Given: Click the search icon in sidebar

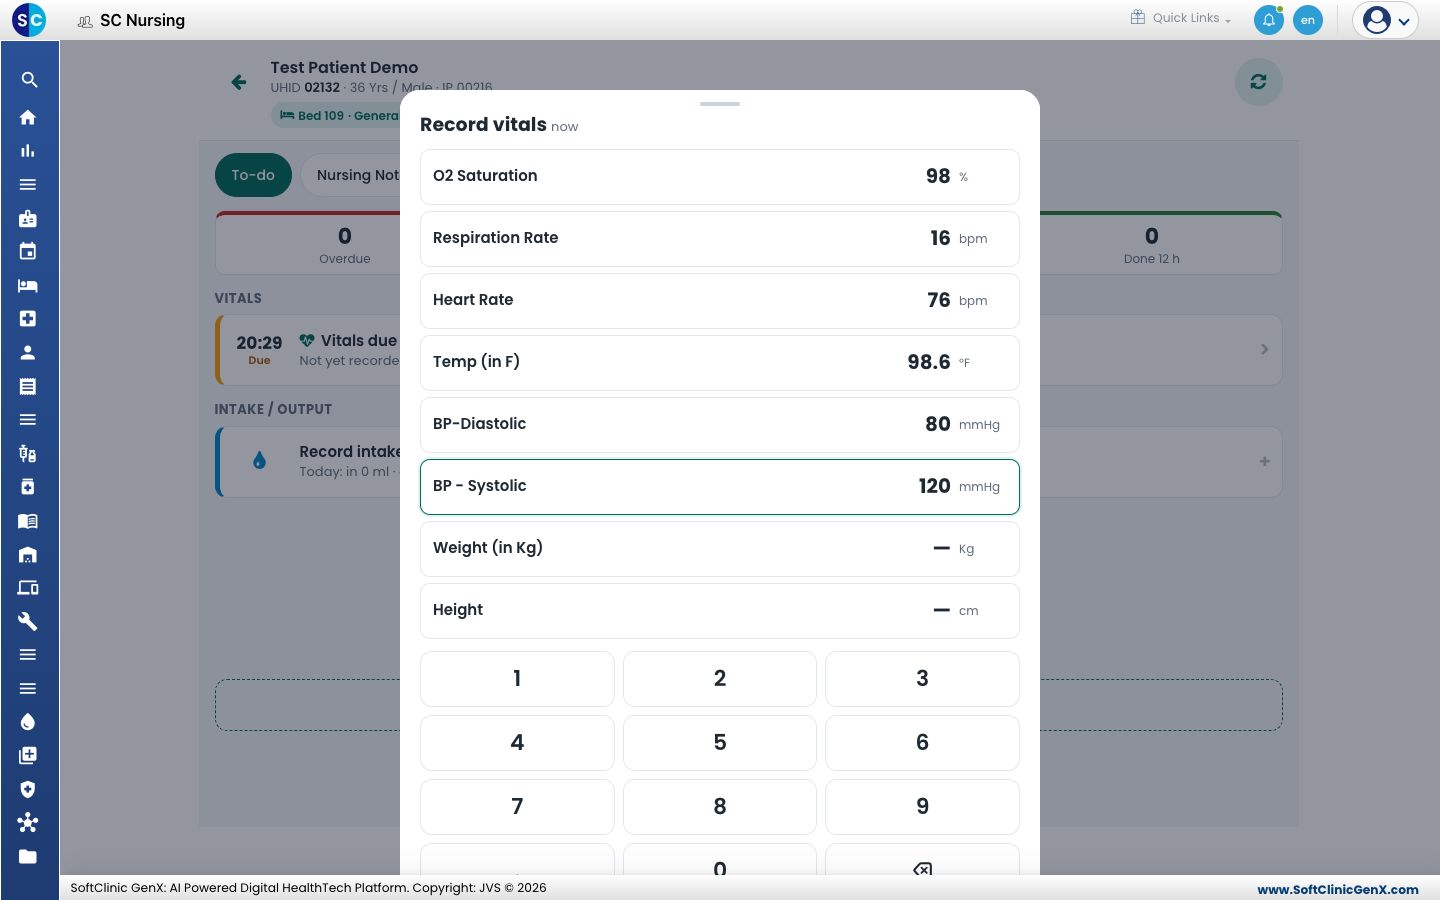Looking at the screenshot, I should [x=28, y=80].
